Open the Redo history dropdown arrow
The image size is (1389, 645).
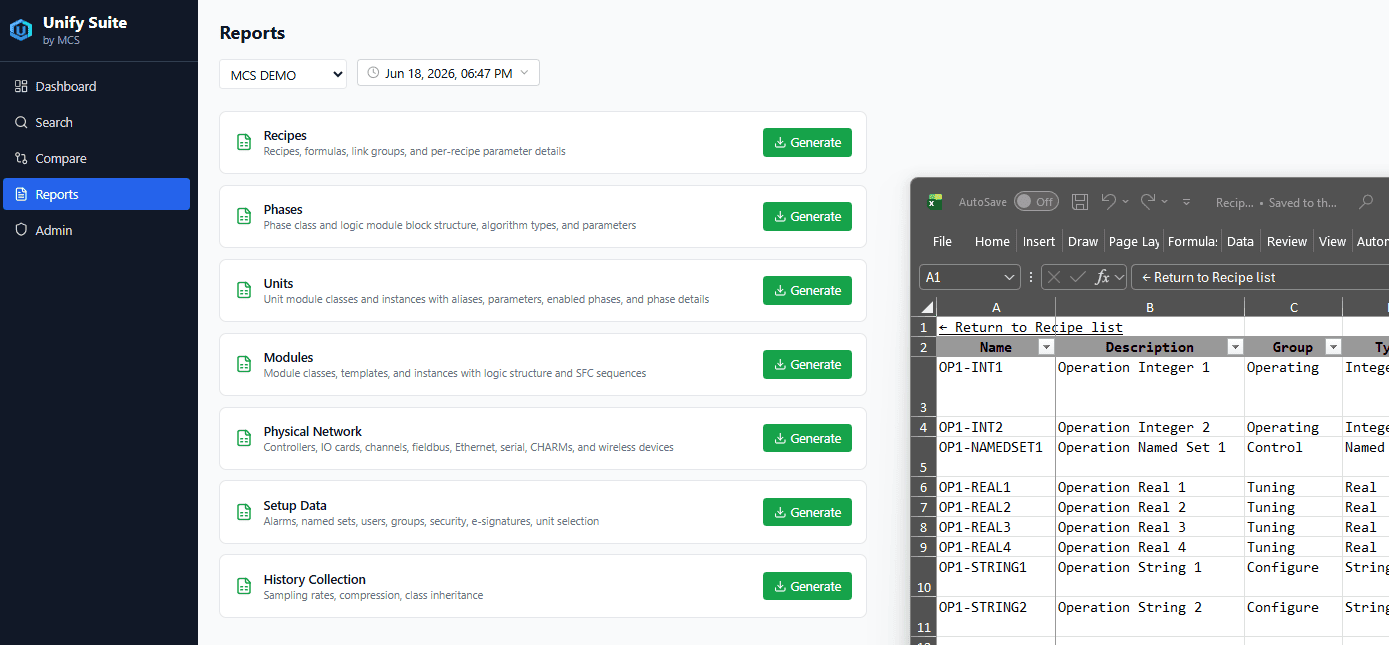coord(1165,201)
